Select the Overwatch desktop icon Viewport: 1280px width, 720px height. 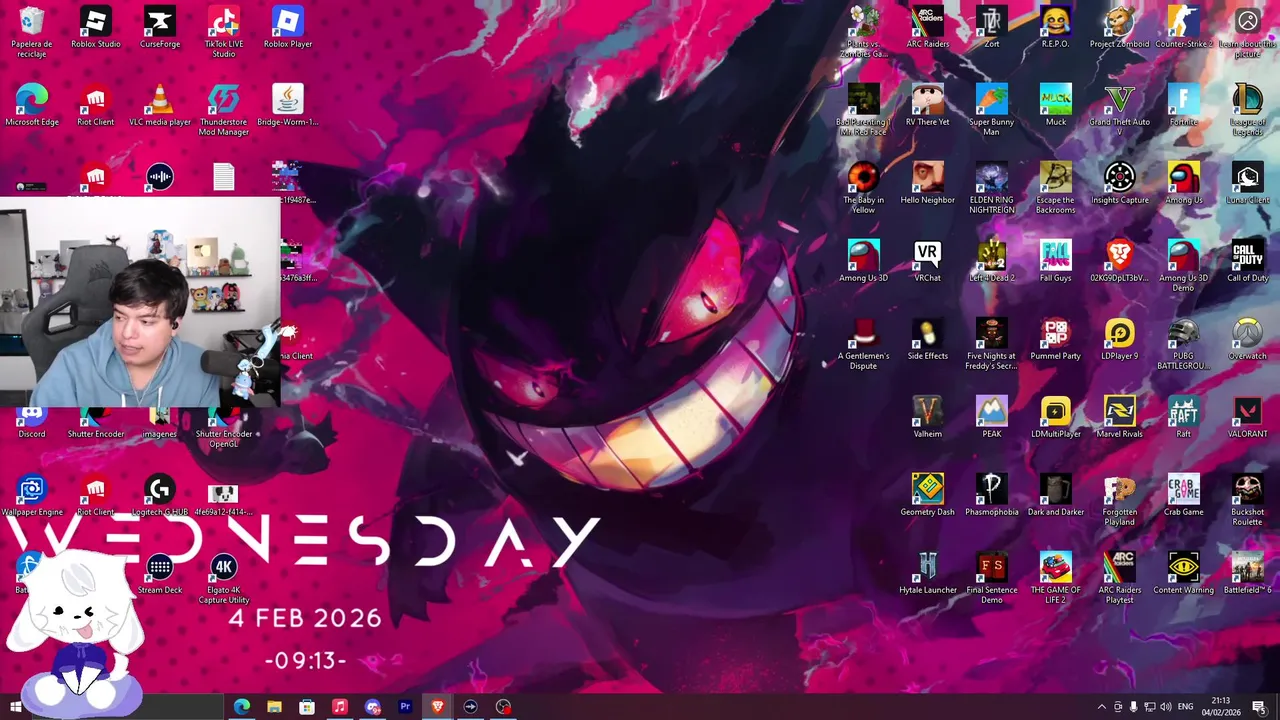1248,340
